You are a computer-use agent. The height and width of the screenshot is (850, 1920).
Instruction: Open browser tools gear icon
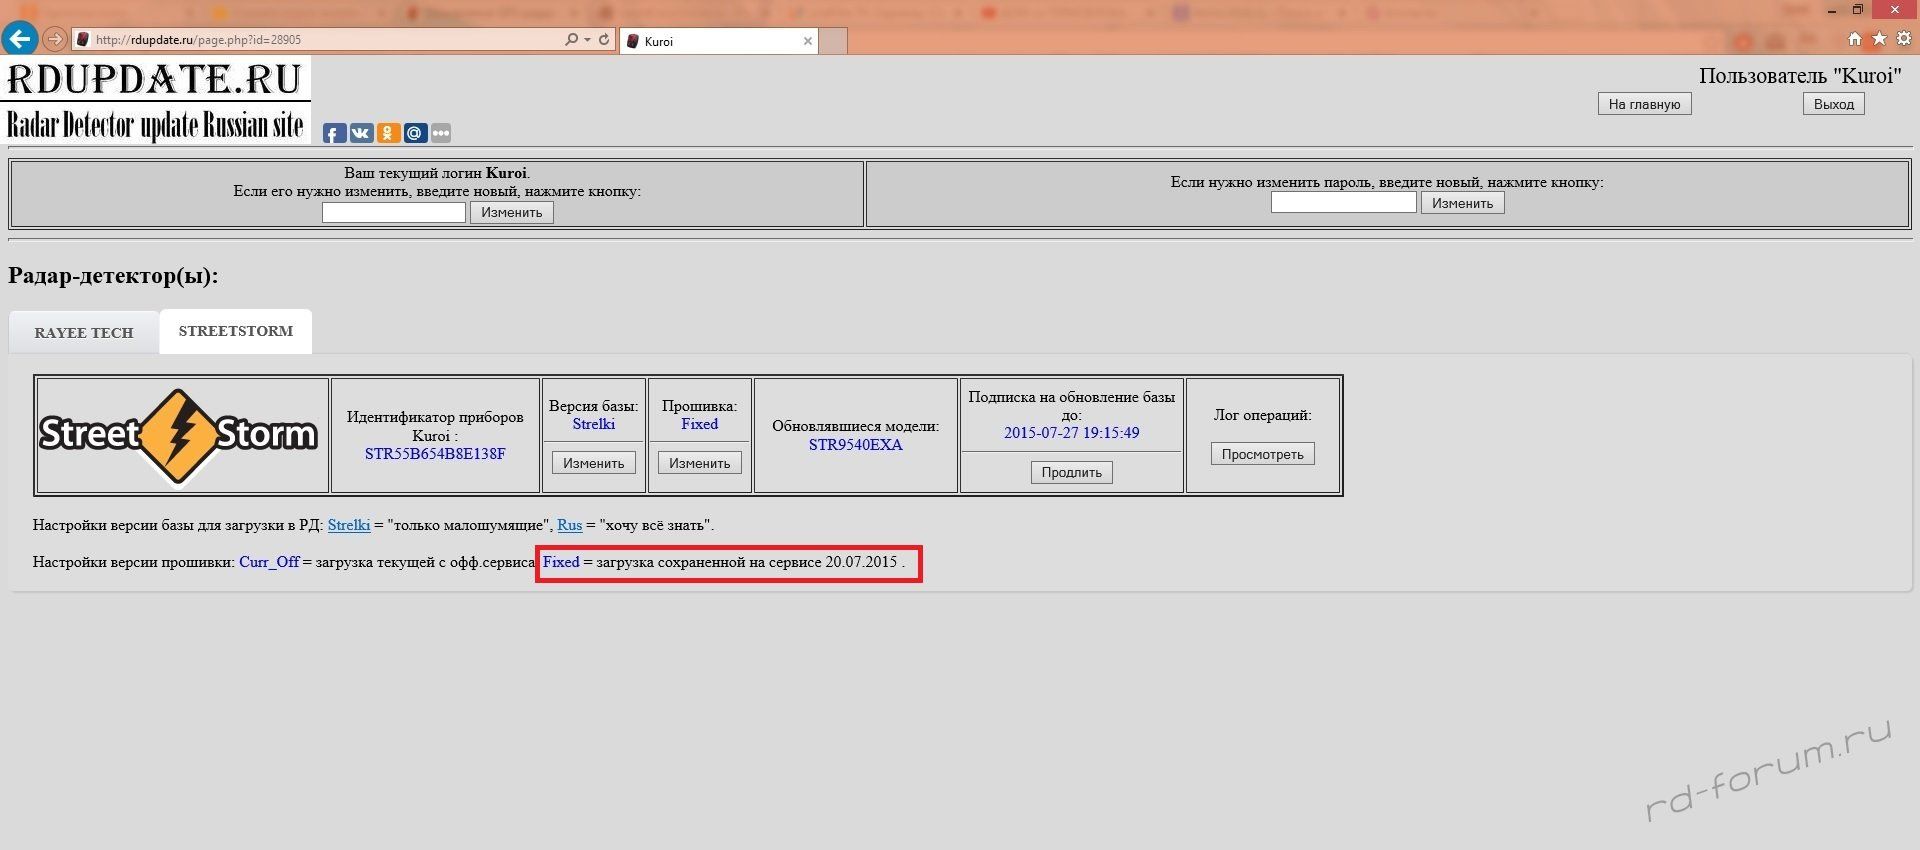[x=1904, y=39]
